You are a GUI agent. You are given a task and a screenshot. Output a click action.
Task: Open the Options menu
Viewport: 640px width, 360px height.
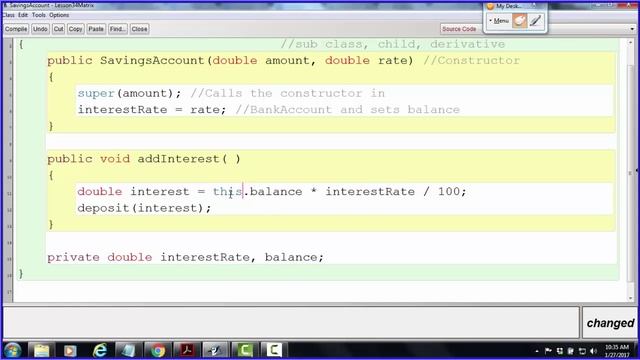pyautogui.click(x=59, y=15)
